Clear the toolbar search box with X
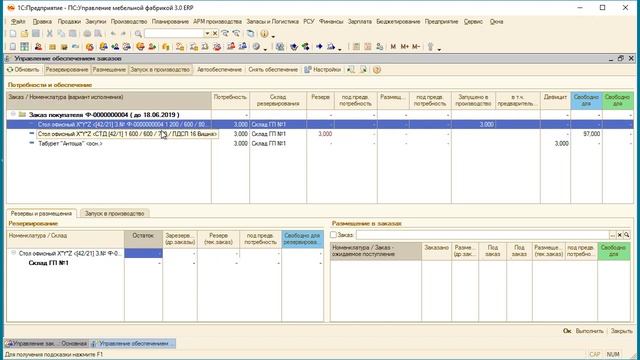Screen dimensions: 640x360 (x=215, y=34)
